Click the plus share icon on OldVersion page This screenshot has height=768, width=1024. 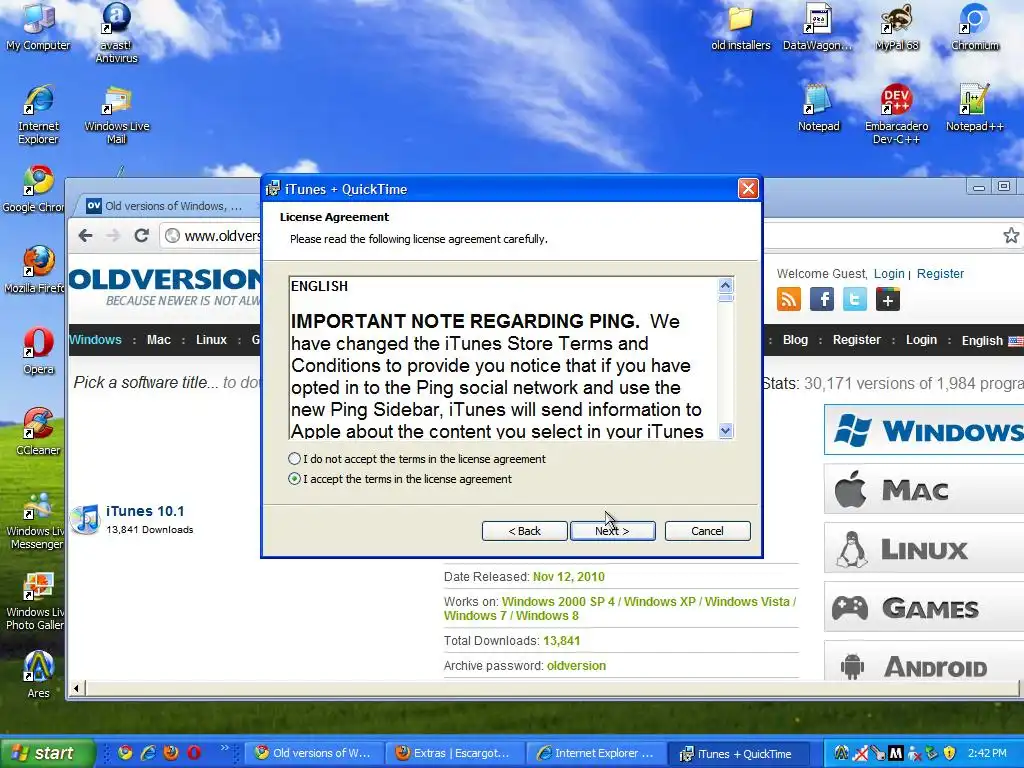pyautogui.click(x=888, y=300)
